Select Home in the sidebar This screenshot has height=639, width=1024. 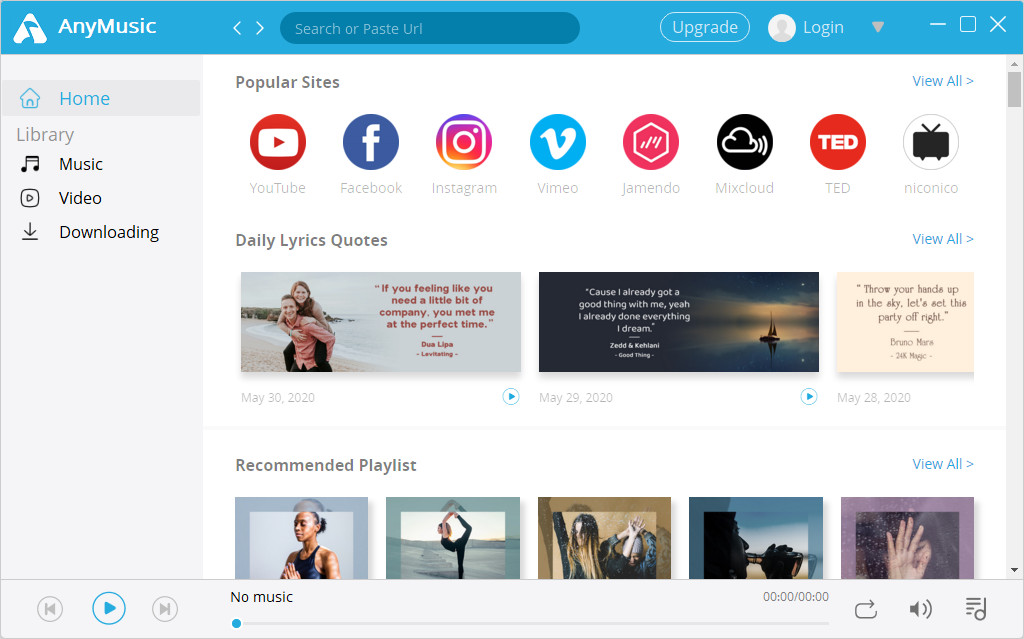coord(101,98)
